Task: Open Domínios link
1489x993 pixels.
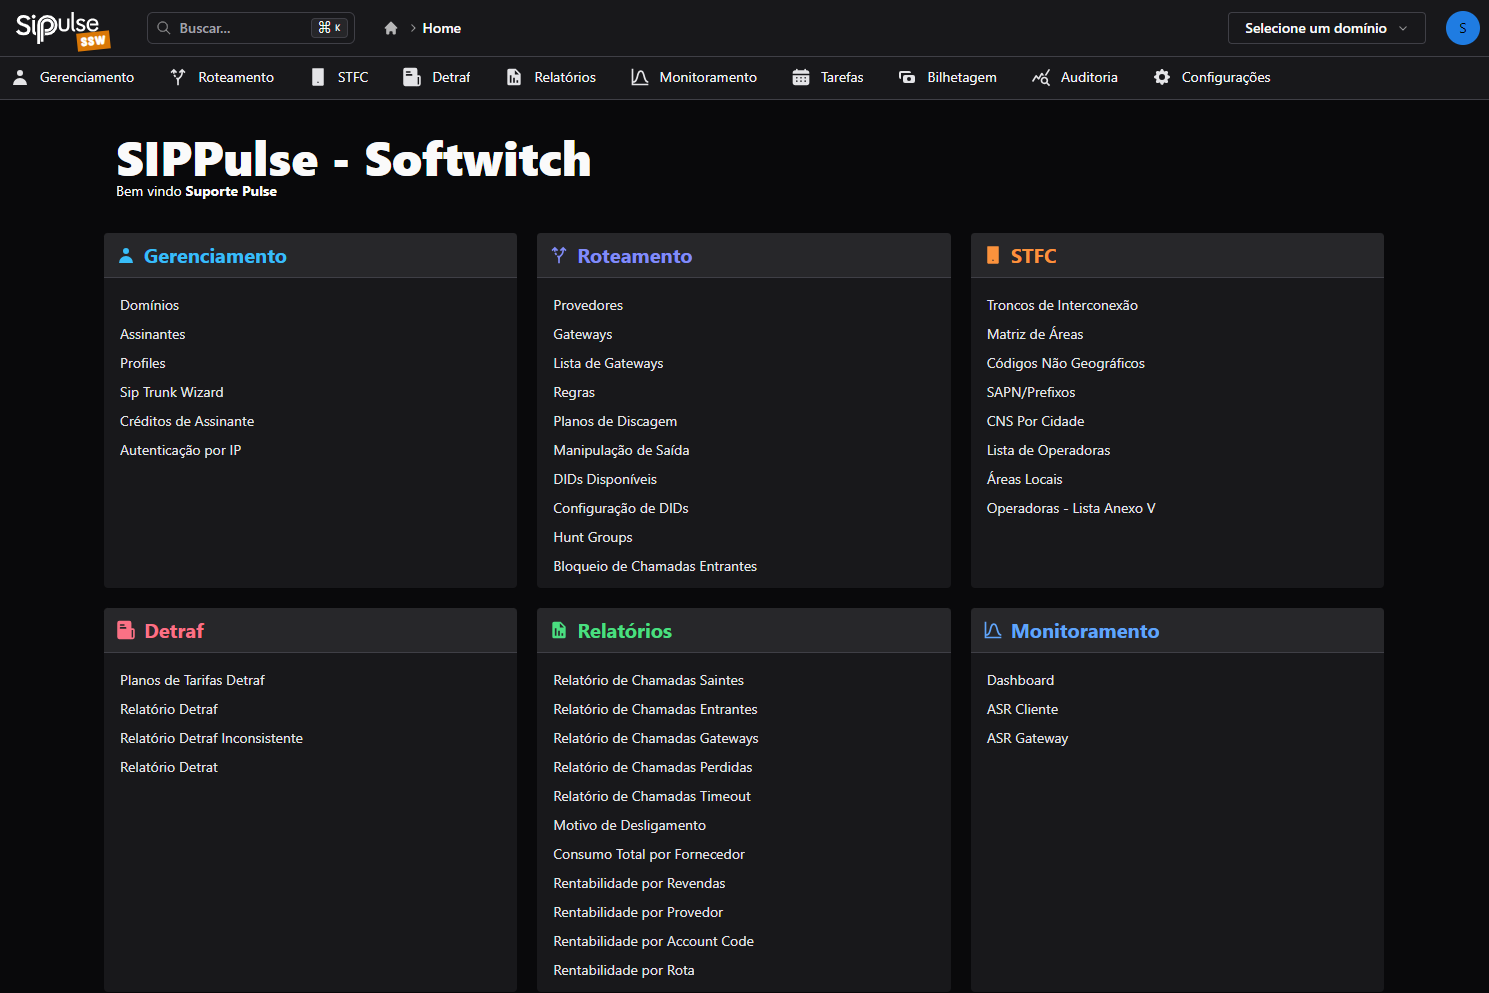Action: point(150,305)
